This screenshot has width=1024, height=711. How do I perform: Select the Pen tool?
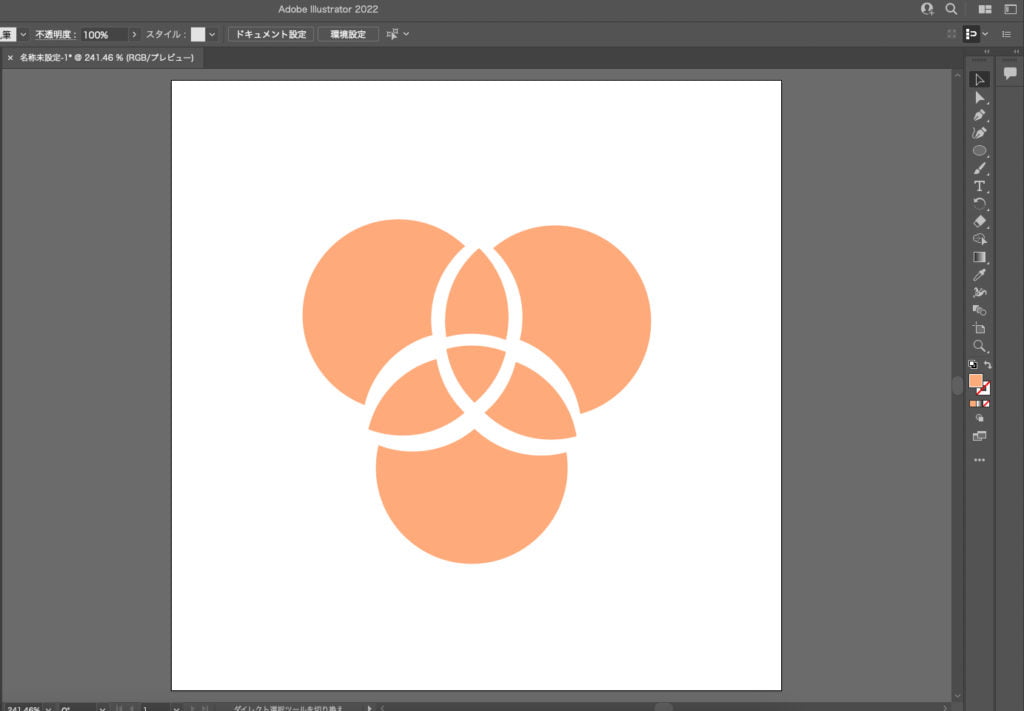[979, 115]
